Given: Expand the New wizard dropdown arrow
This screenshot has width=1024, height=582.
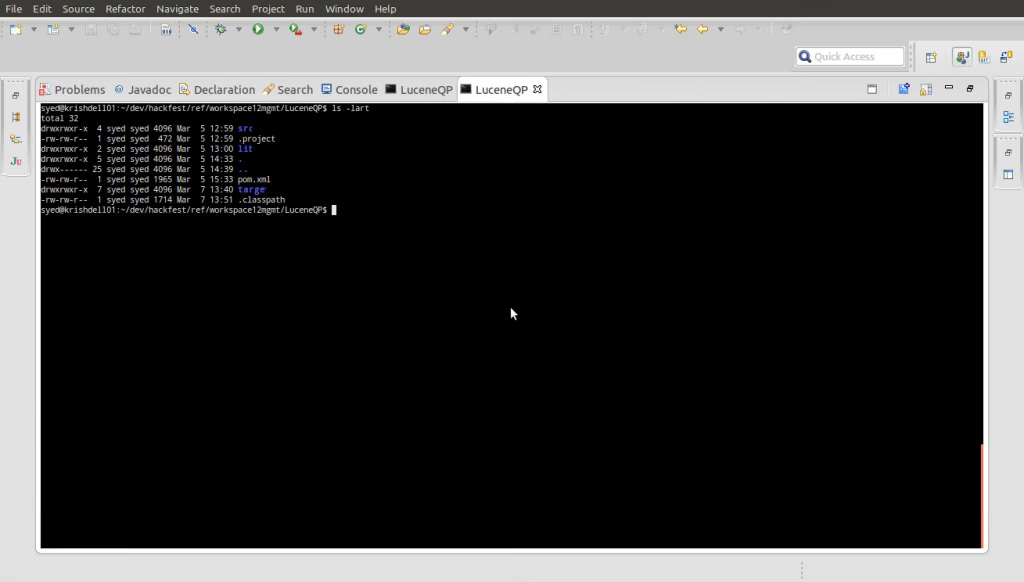Looking at the screenshot, I should [33, 29].
